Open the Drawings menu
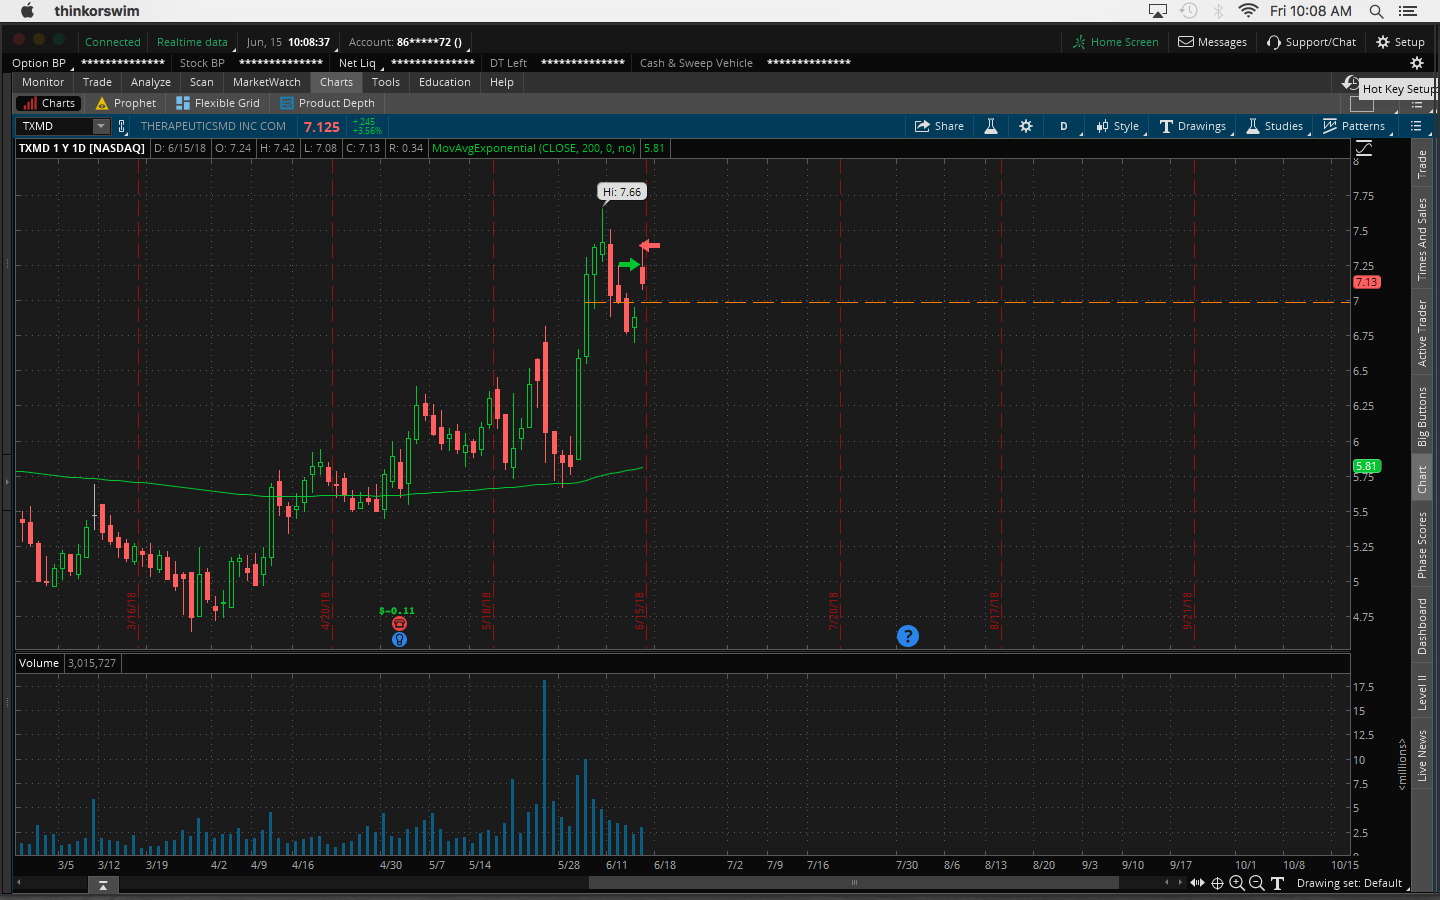The width and height of the screenshot is (1440, 900). coord(1193,126)
